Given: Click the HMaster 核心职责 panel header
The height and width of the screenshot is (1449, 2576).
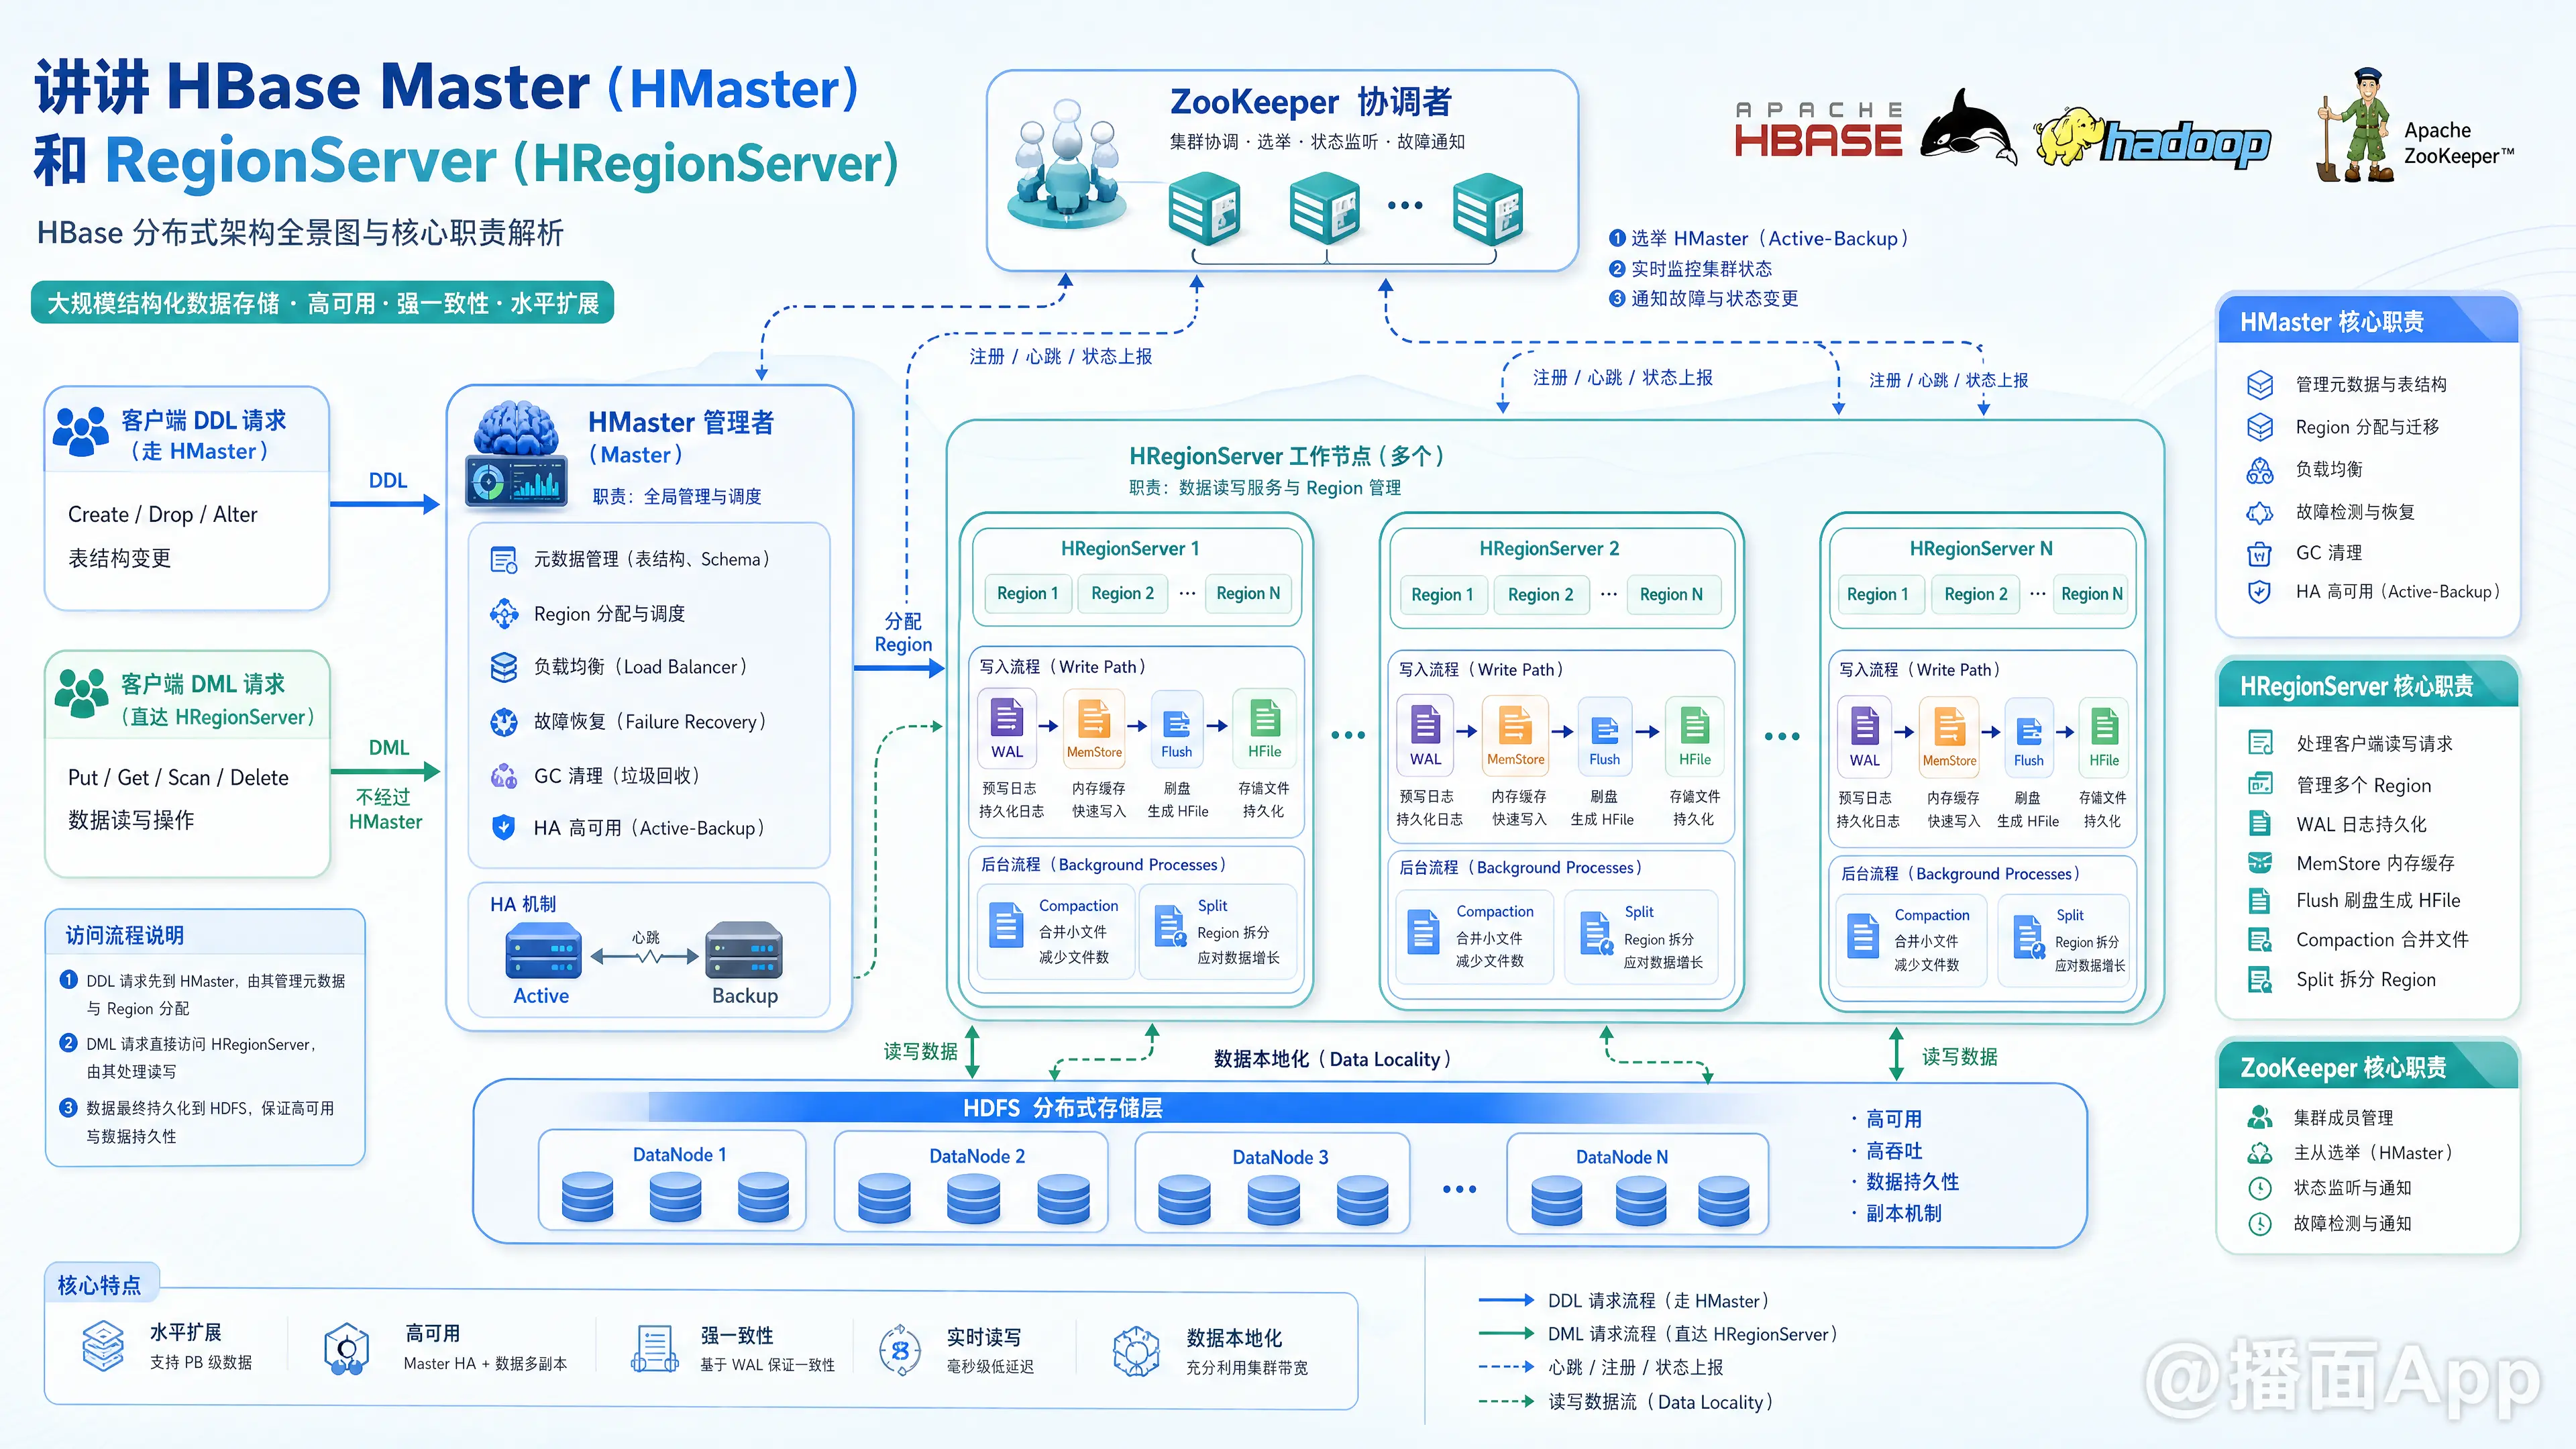Looking at the screenshot, I should coord(2367,322).
